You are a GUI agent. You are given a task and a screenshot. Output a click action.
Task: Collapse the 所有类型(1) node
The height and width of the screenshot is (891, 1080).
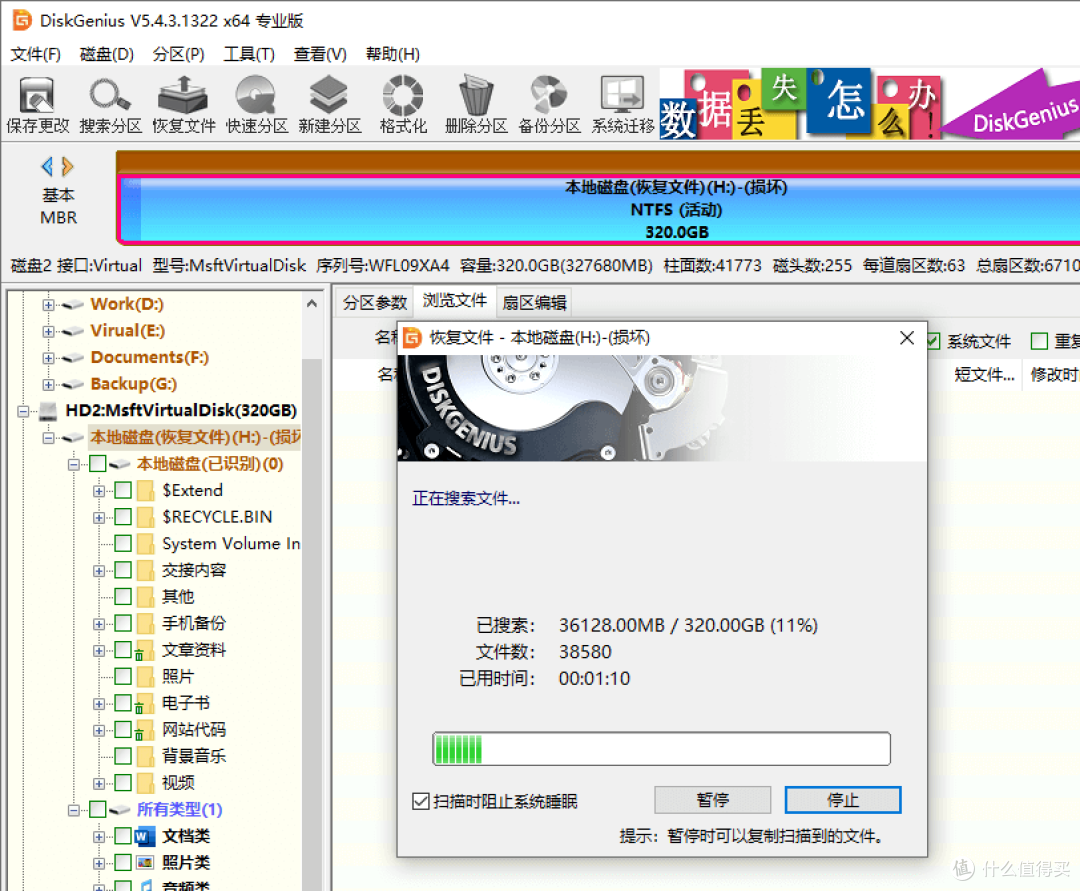tap(74, 810)
